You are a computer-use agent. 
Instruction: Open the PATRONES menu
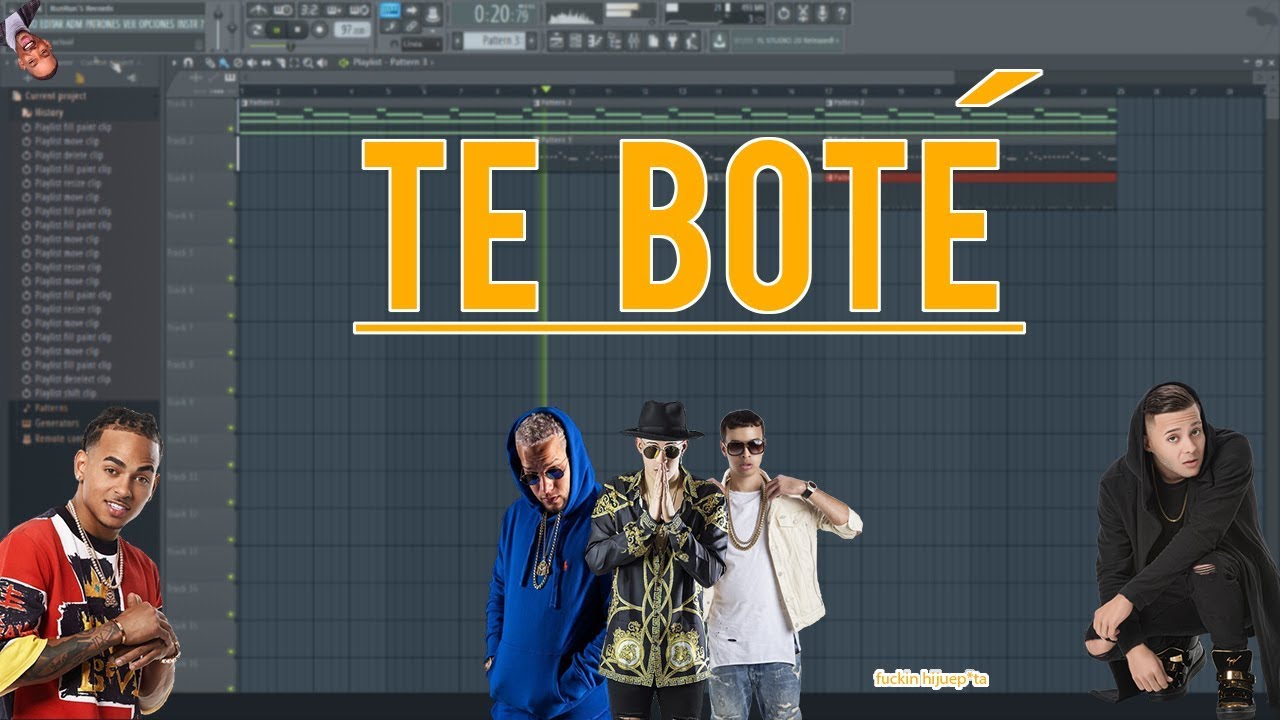pos(101,24)
